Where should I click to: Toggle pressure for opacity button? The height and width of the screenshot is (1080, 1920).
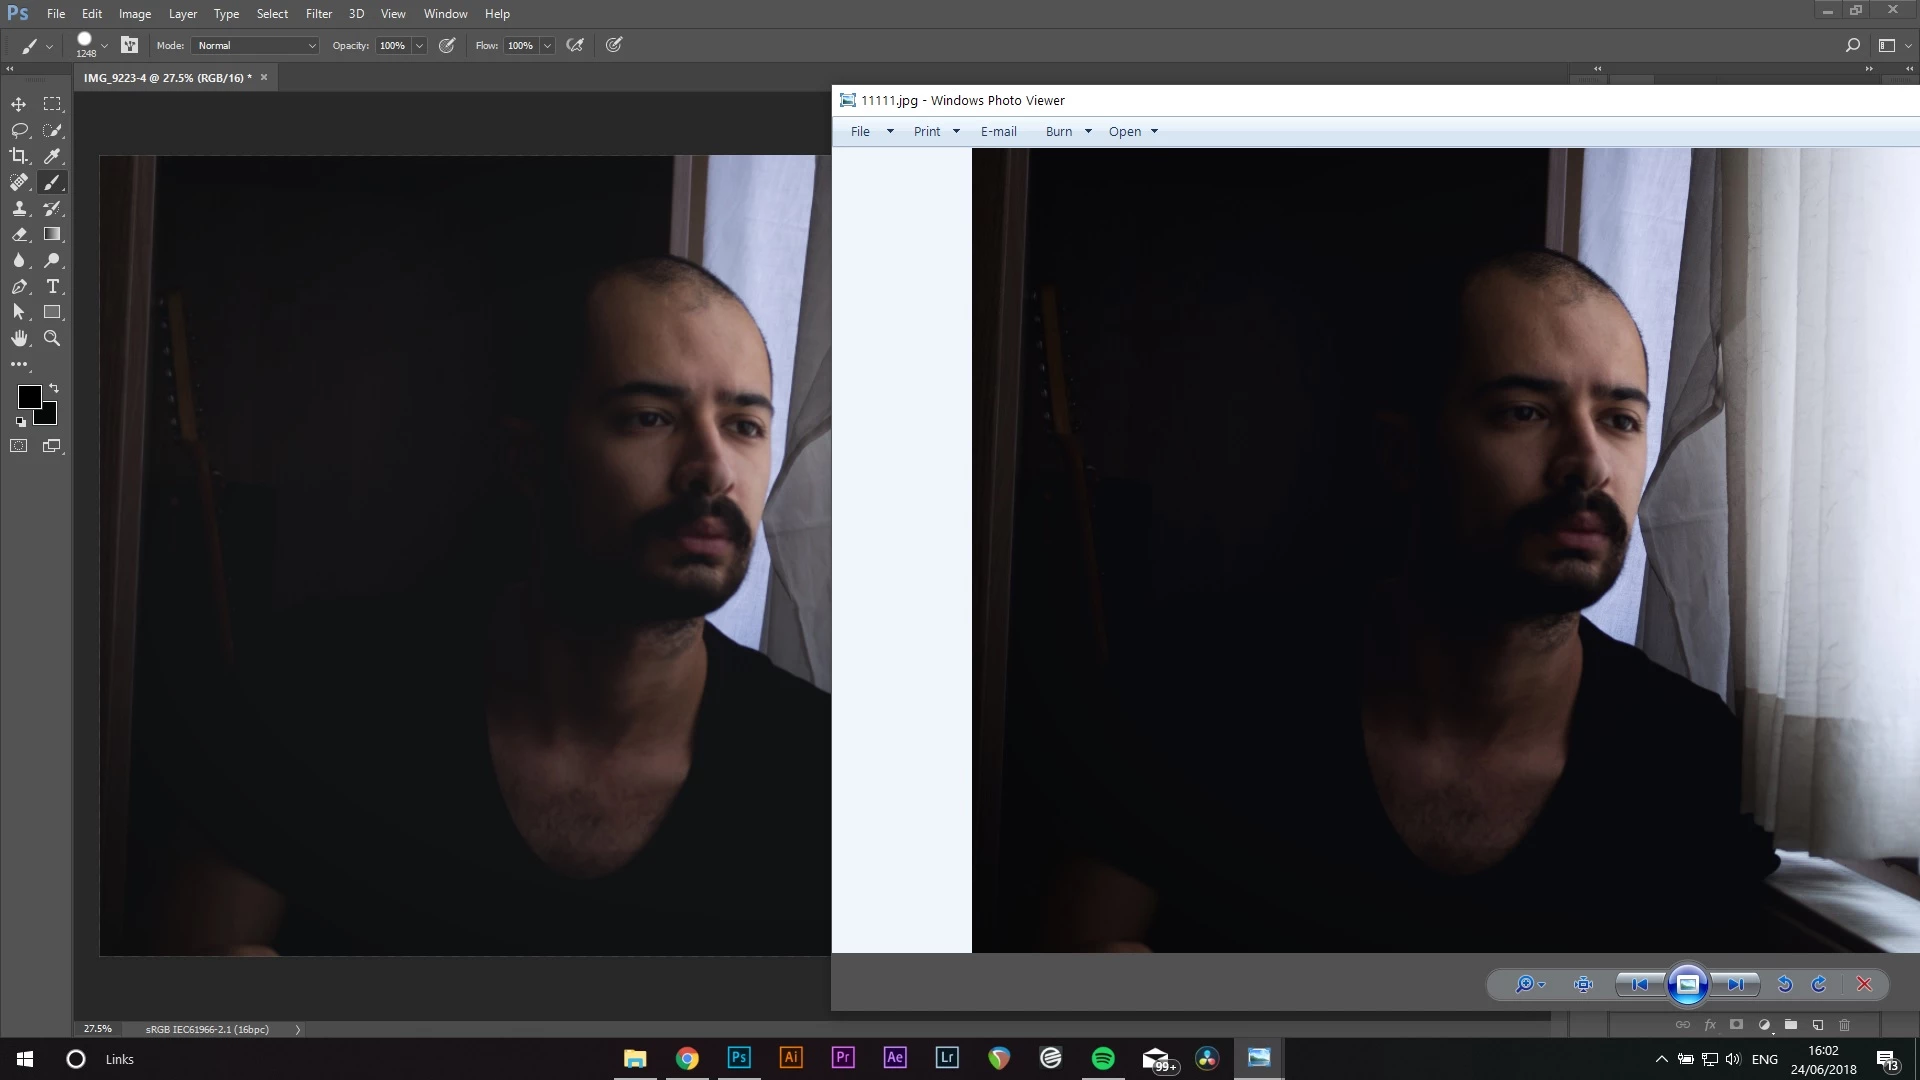447,45
